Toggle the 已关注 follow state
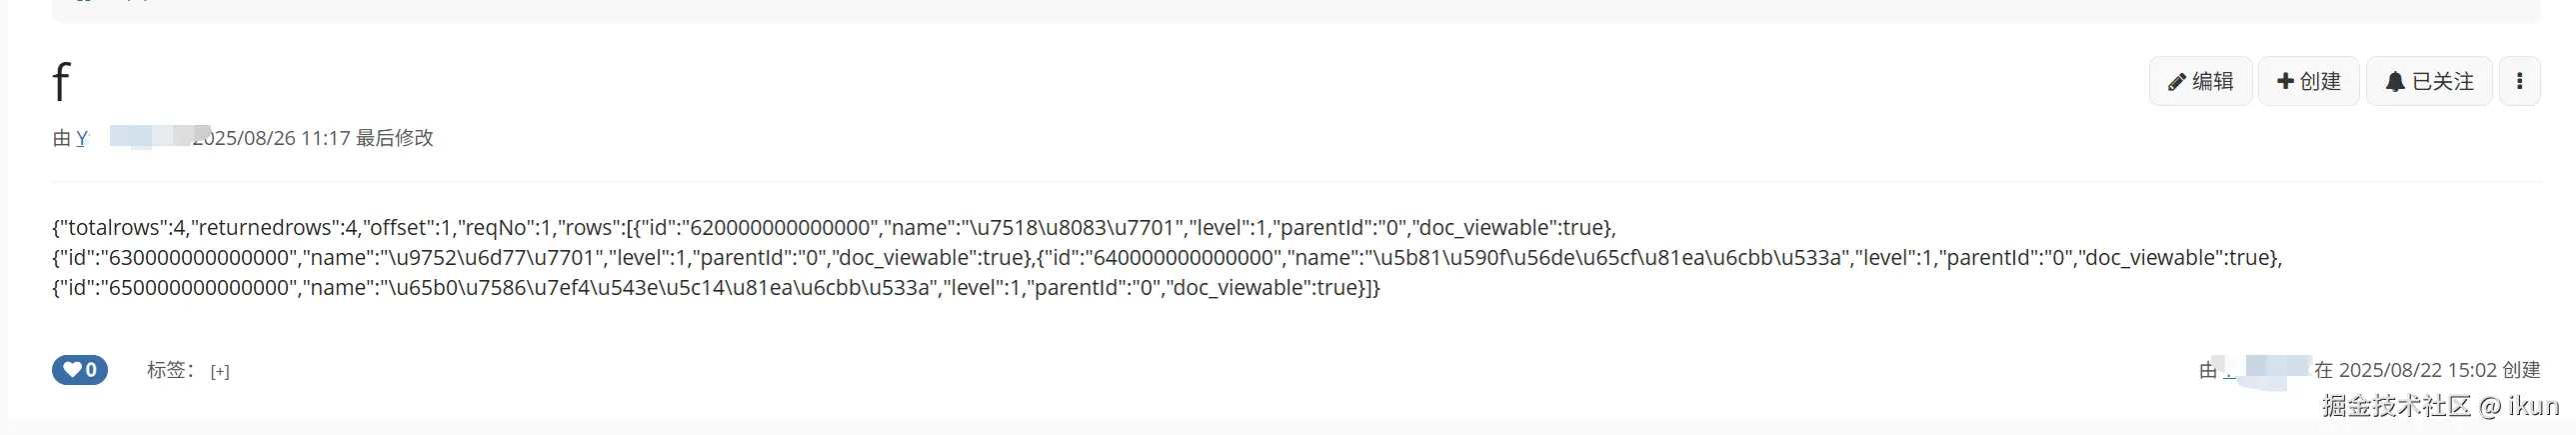The height and width of the screenshot is (435, 2576). (x=2429, y=81)
